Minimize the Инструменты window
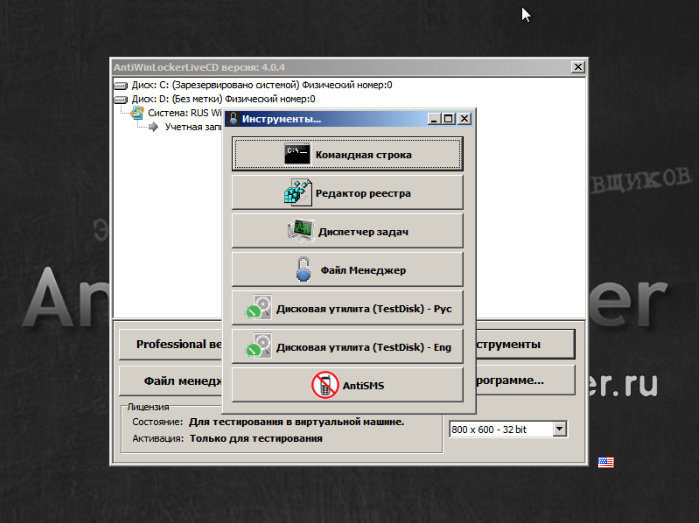The image size is (699, 523). point(434,119)
